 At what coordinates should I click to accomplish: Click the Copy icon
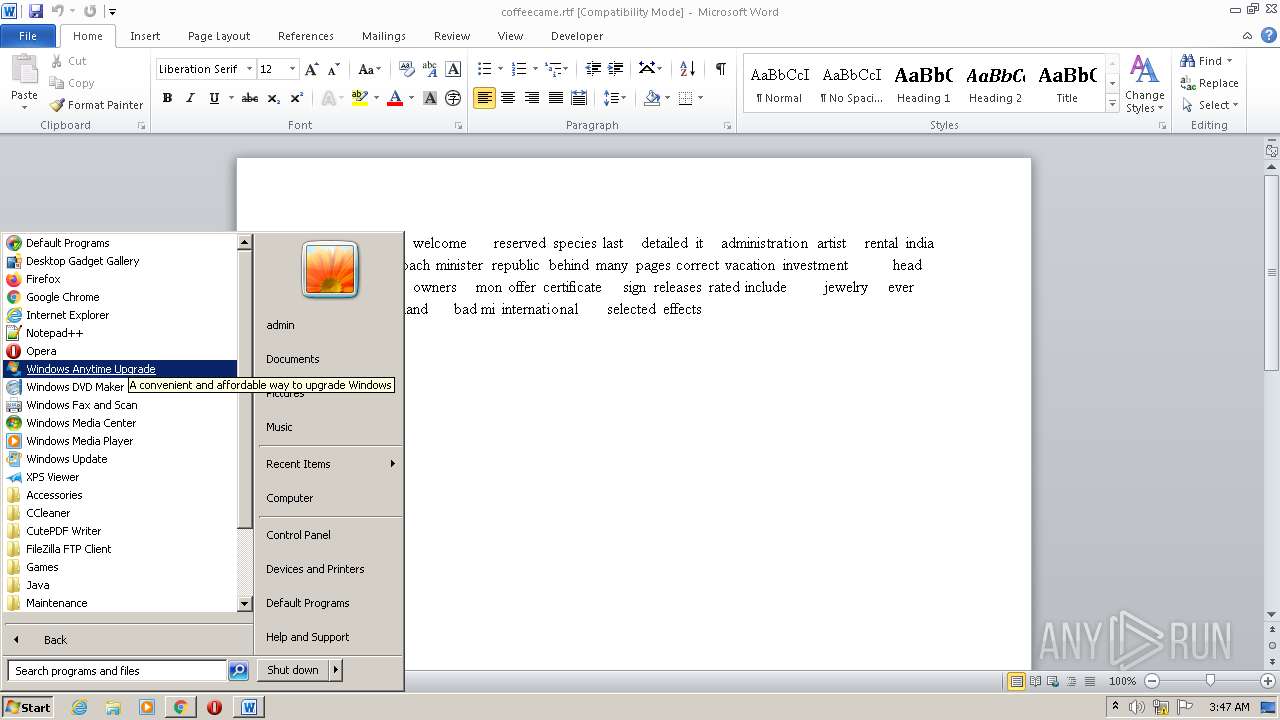click(x=58, y=83)
